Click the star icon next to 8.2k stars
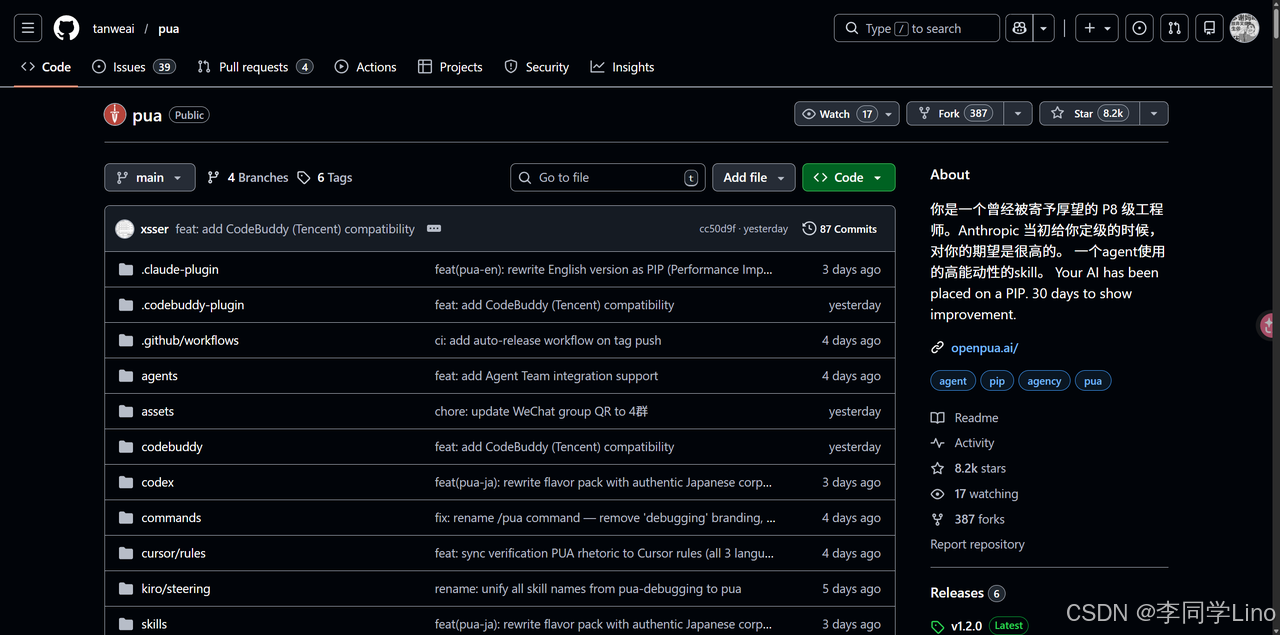 click(937, 468)
